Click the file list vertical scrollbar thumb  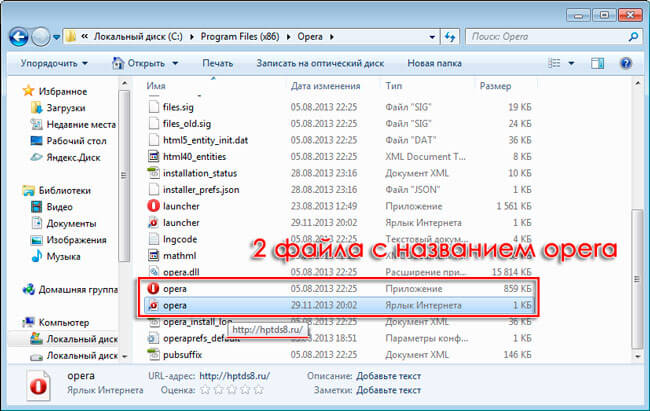click(637, 279)
